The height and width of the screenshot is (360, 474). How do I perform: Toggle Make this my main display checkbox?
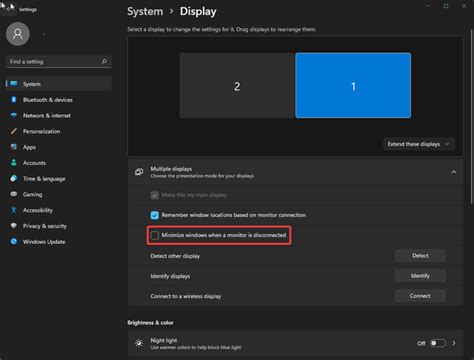click(x=155, y=195)
